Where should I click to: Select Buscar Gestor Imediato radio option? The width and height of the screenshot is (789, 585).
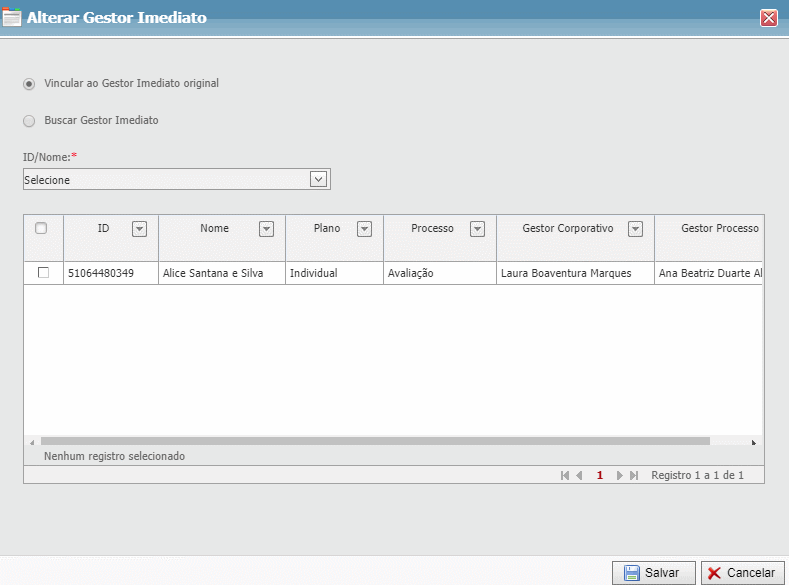click(29, 121)
